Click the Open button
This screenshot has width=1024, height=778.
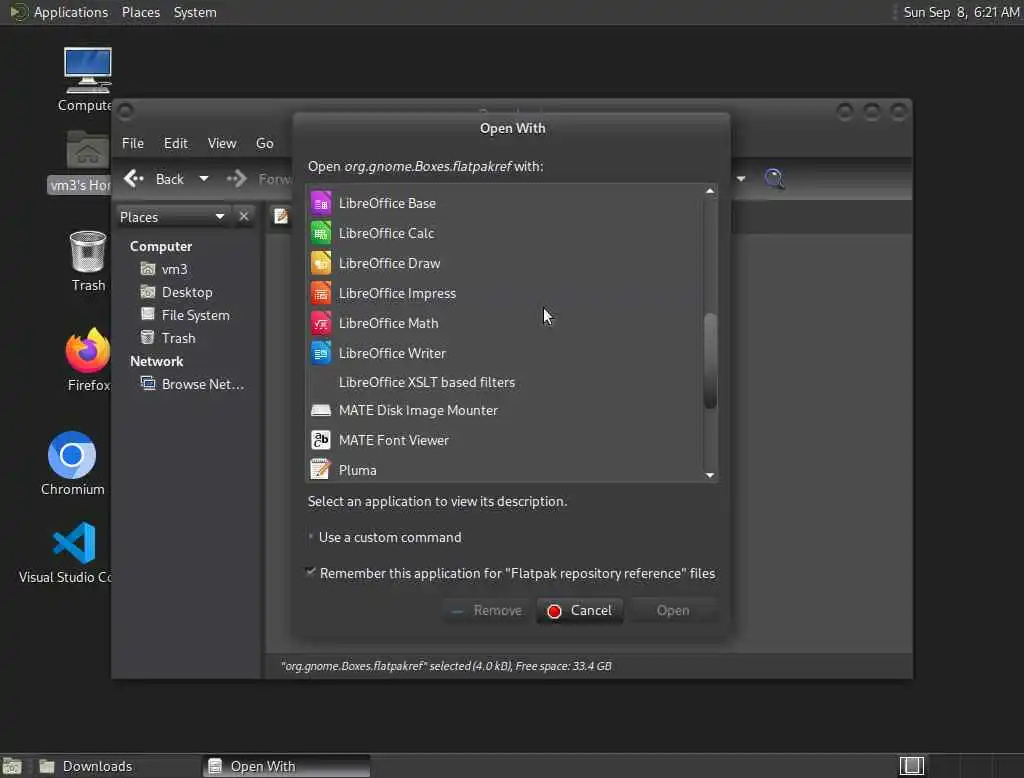coord(673,610)
